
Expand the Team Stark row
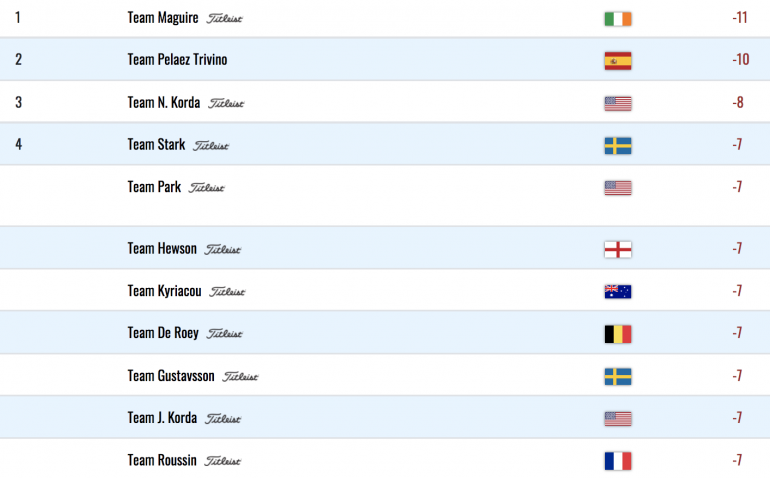385,144
